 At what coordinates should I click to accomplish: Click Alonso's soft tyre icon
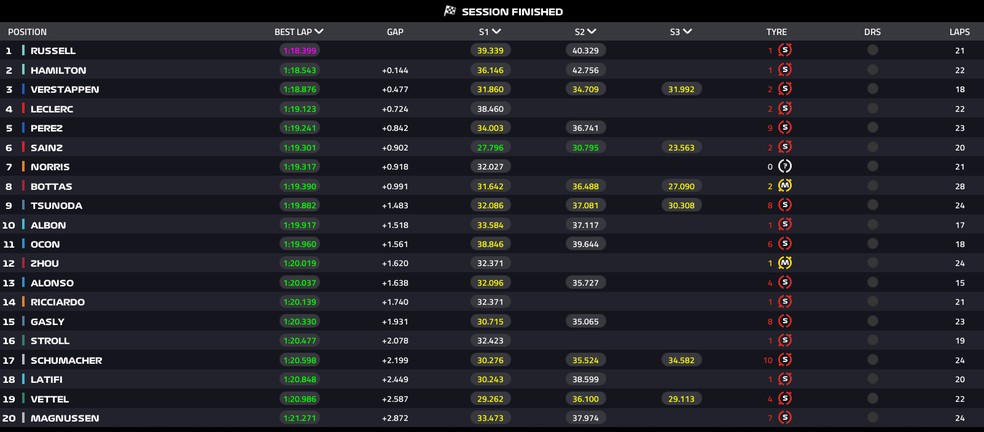tap(784, 283)
